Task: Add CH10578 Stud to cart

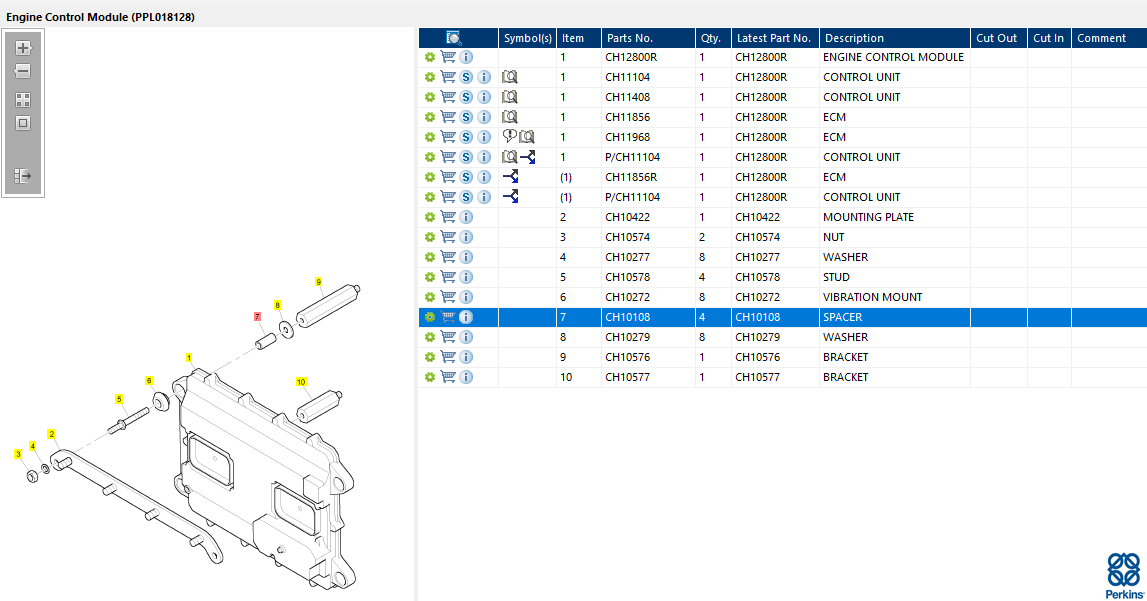Action: (448, 277)
